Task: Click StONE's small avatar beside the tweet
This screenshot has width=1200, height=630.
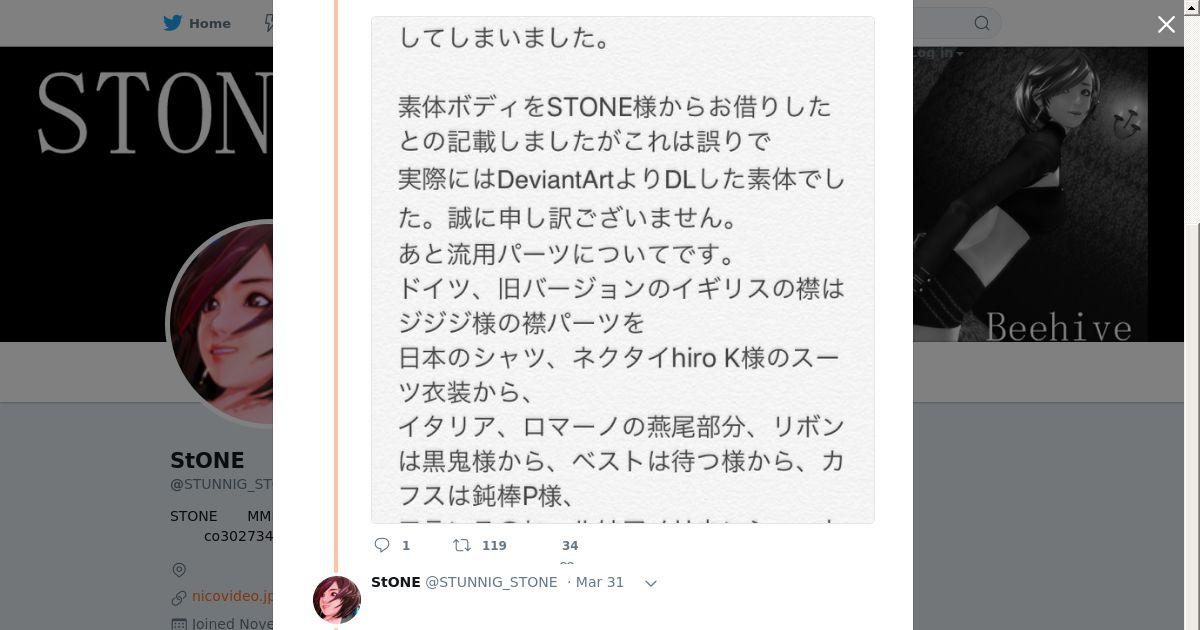Action: (337, 599)
